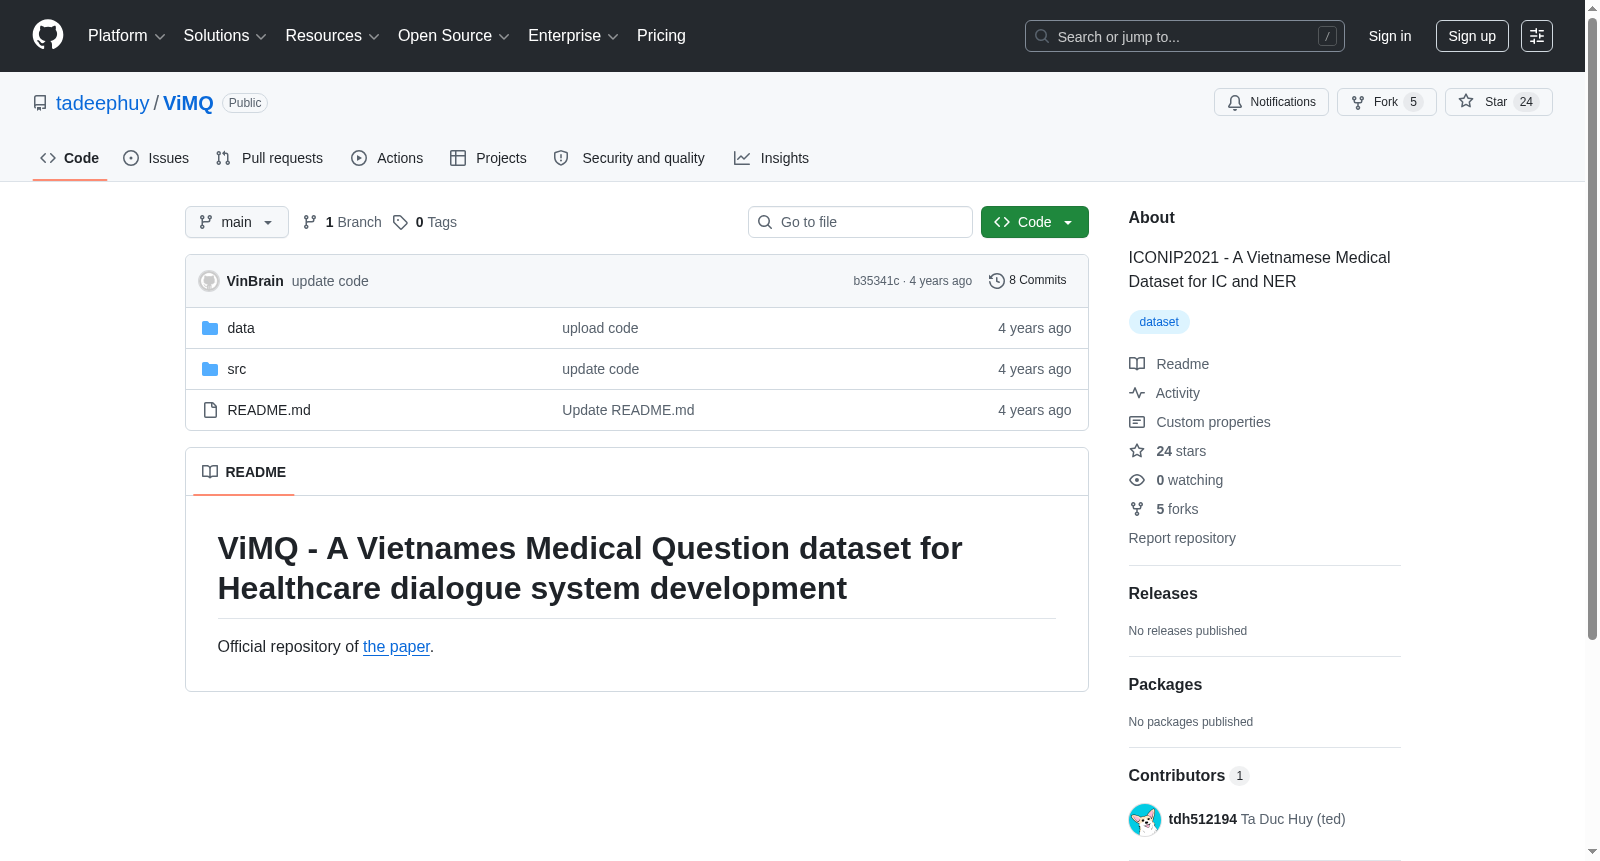Open the ViMQ repository name link
Screen dimensions: 1600x861
point(188,103)
